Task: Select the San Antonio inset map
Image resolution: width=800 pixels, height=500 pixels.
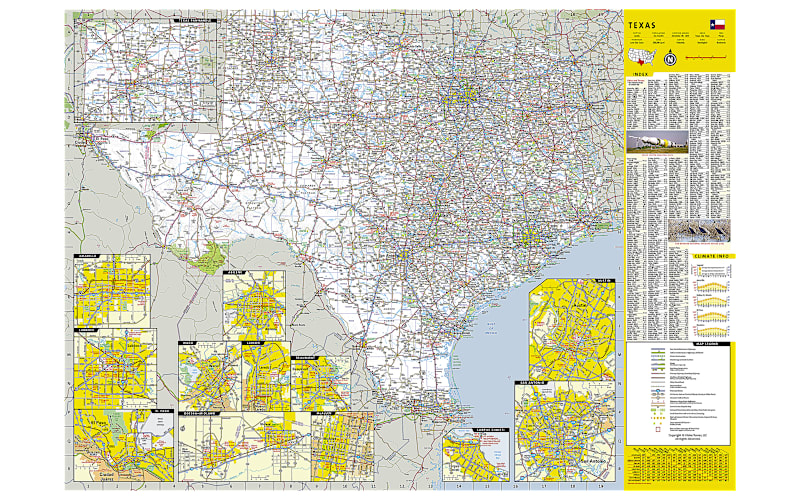Action: coord(565,433)
